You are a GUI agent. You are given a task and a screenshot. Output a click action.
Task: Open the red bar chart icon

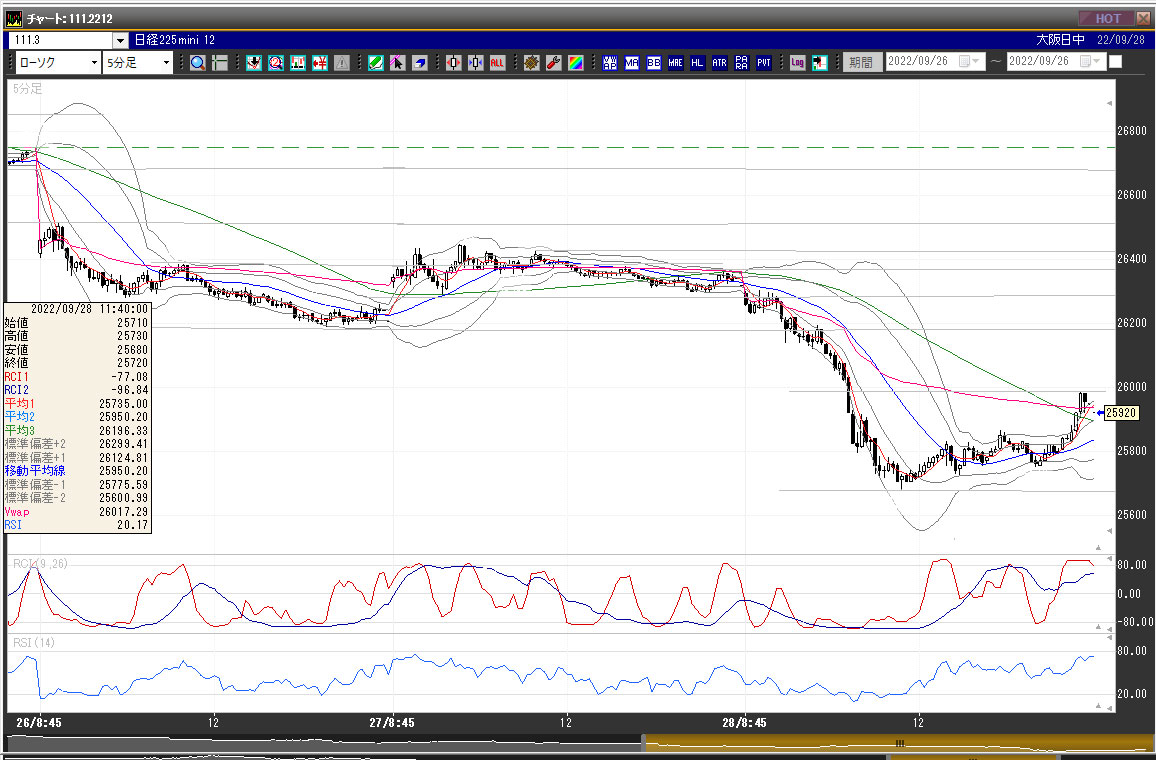click(x=298, y=63)
